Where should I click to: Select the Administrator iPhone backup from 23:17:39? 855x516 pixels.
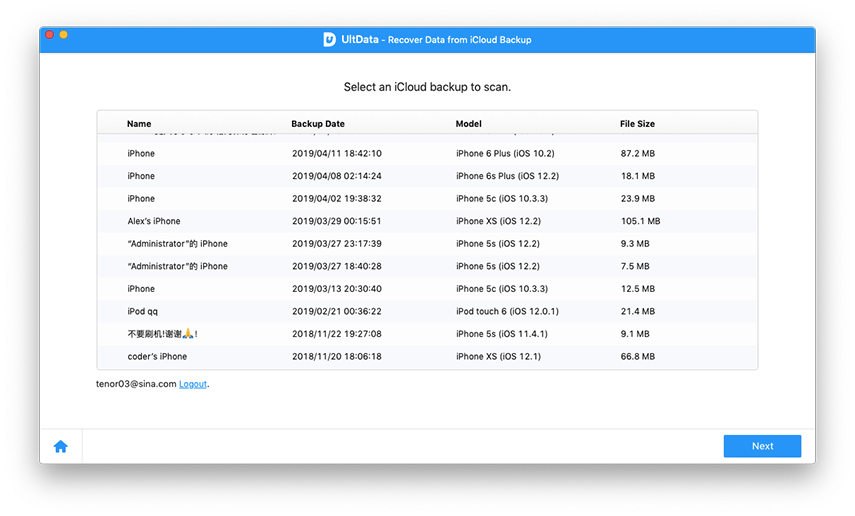click(427, 243)
